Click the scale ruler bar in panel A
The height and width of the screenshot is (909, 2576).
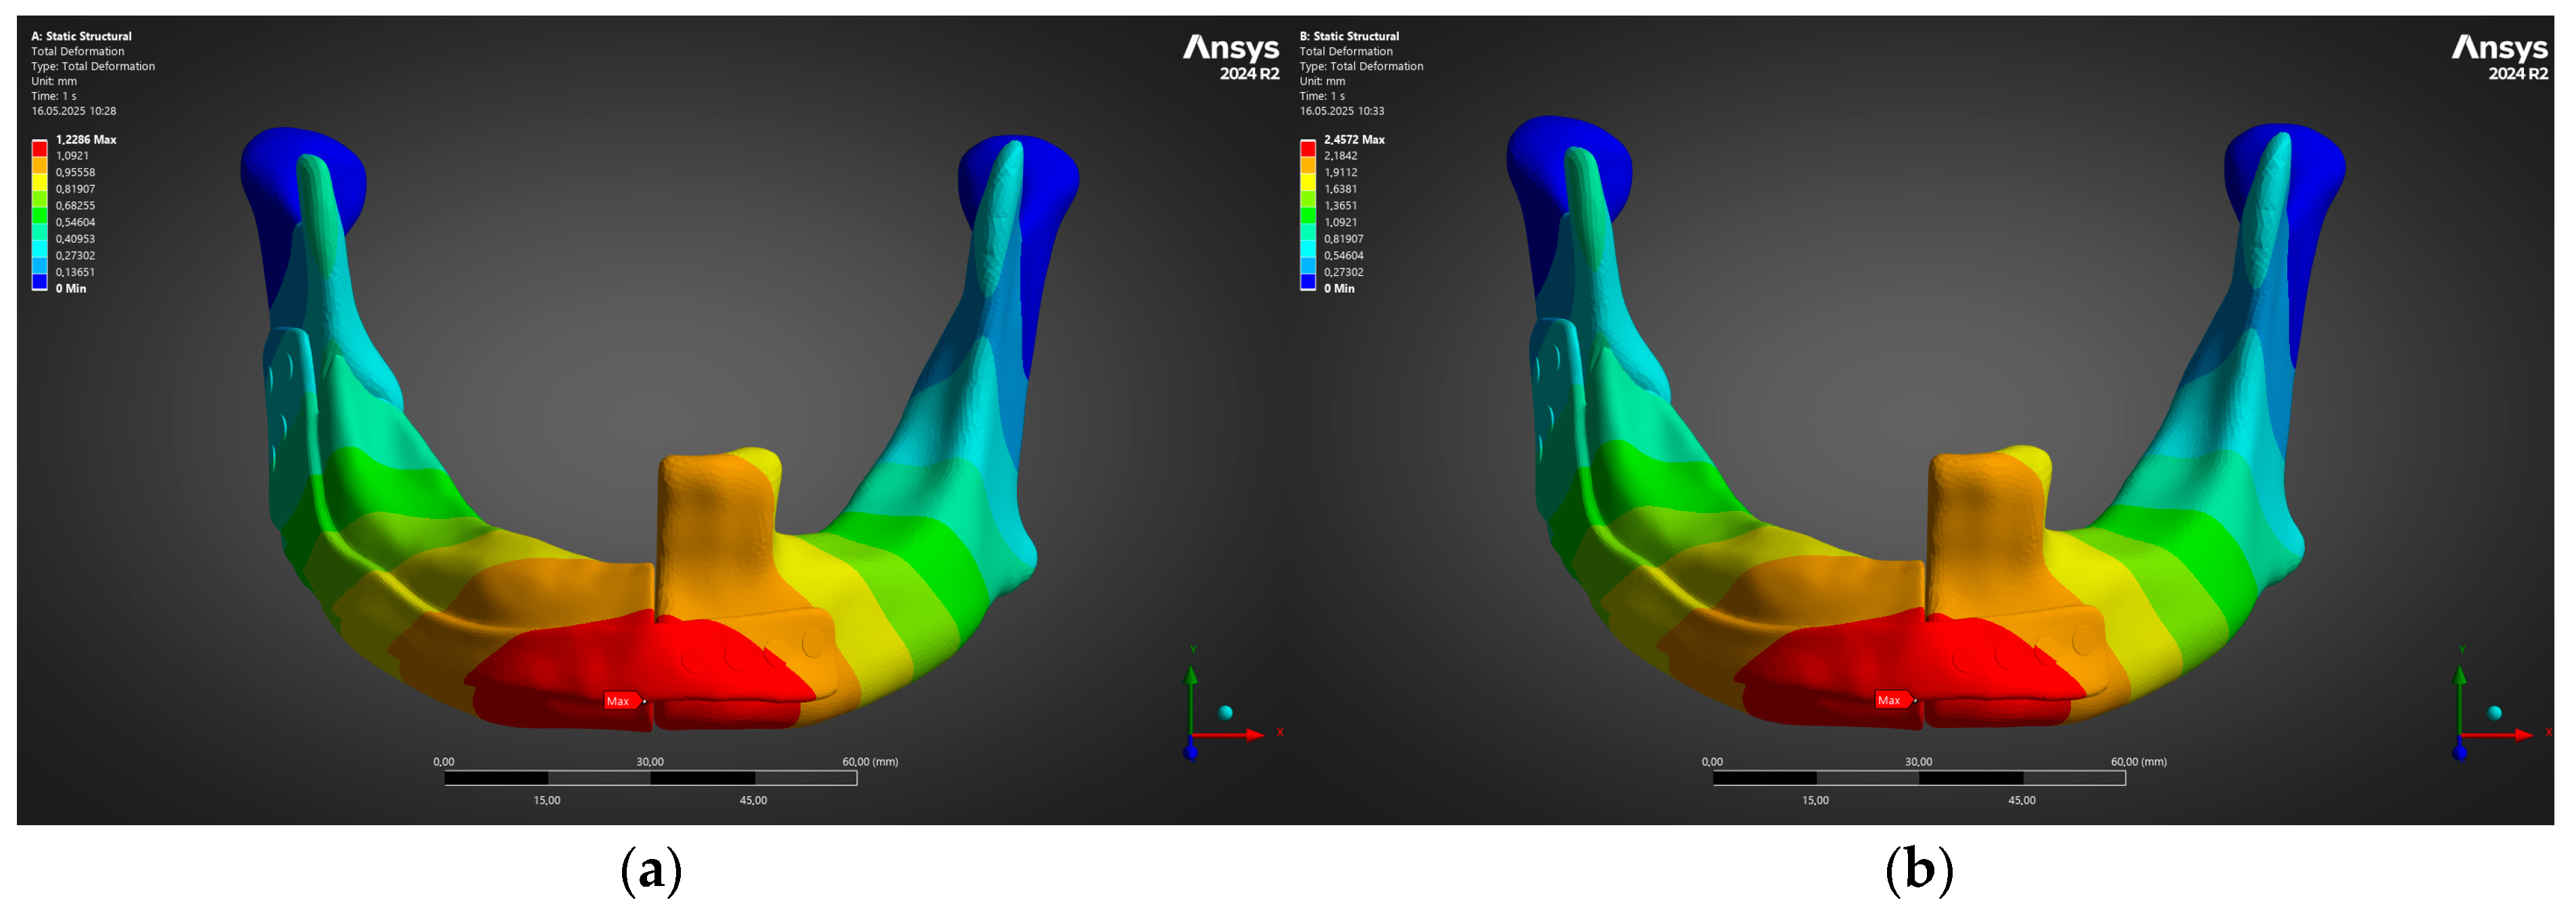coord(650,778)
